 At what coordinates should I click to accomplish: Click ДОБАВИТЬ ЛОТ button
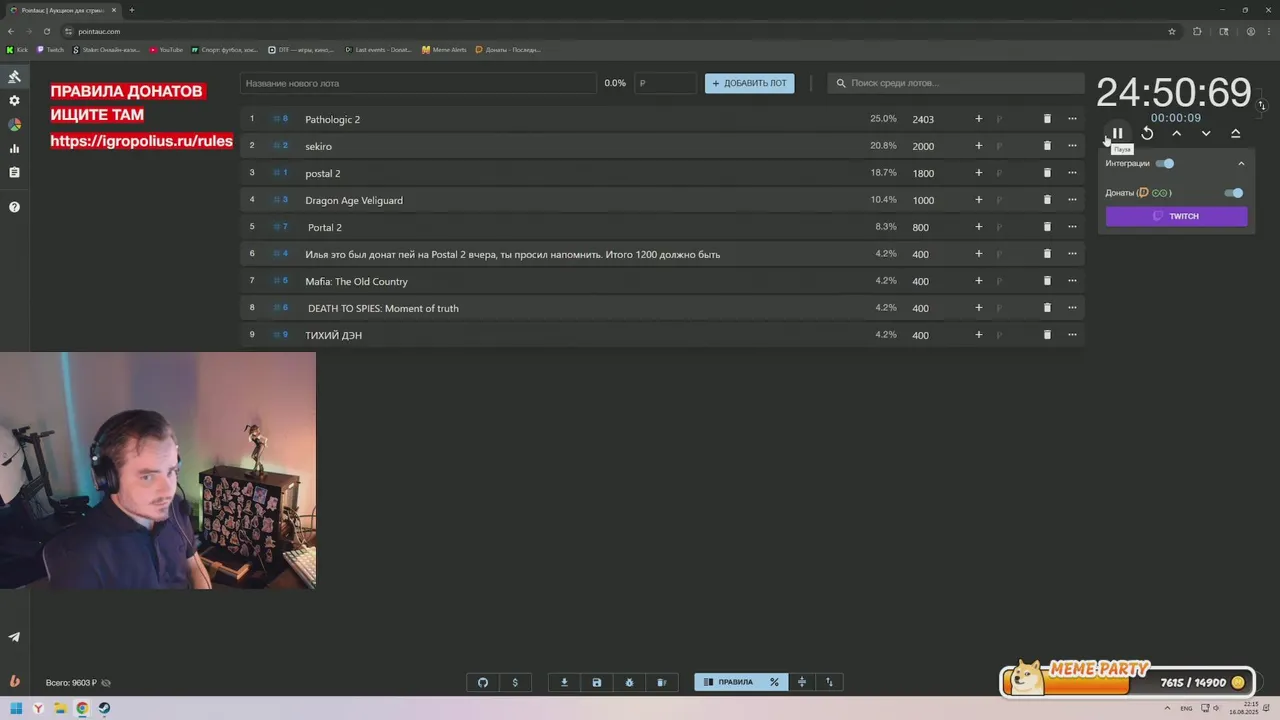tap(749, 83)
